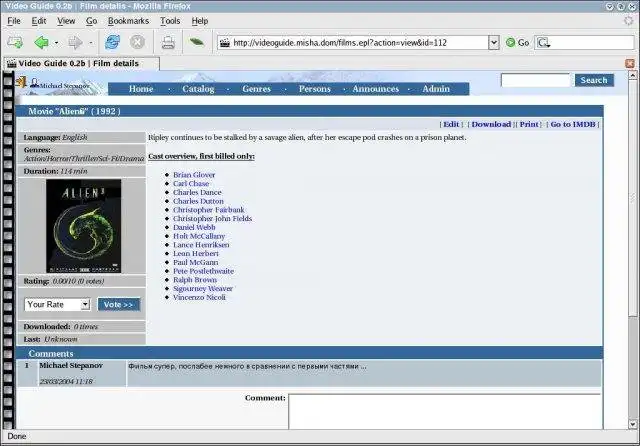Open the Vincenzo Nicoli cast link
The image size is (640, 446).
coord(199,297)
